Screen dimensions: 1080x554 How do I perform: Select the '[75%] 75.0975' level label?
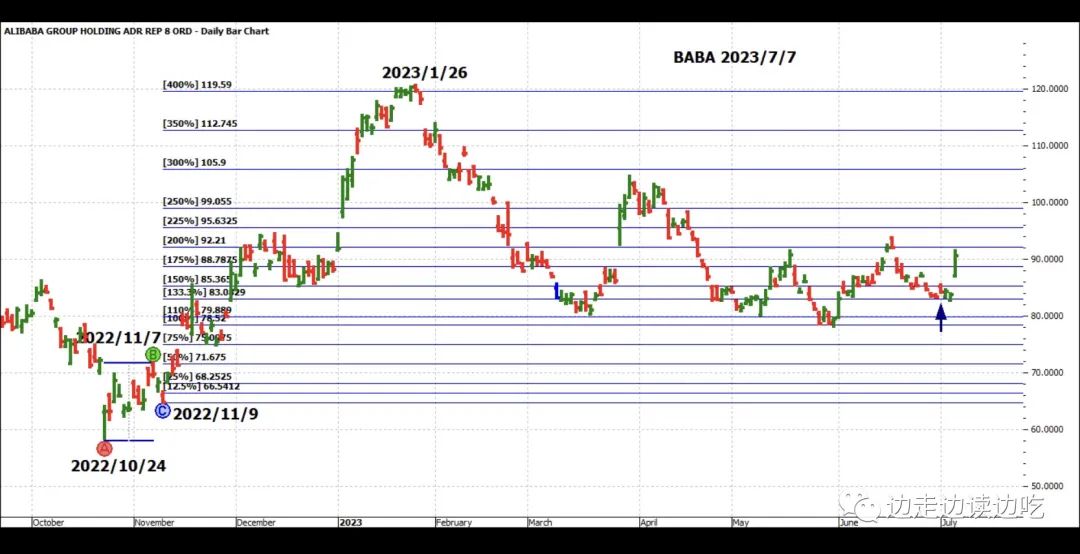(x=197, y=338)
